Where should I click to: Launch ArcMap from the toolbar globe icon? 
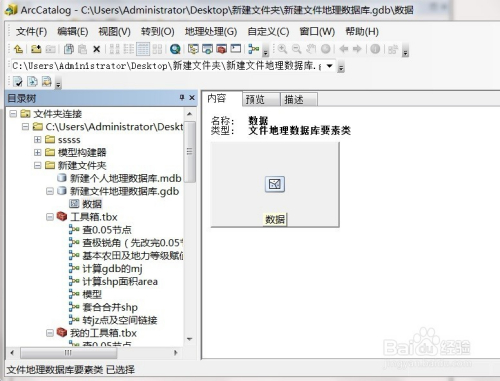(175, 49)
